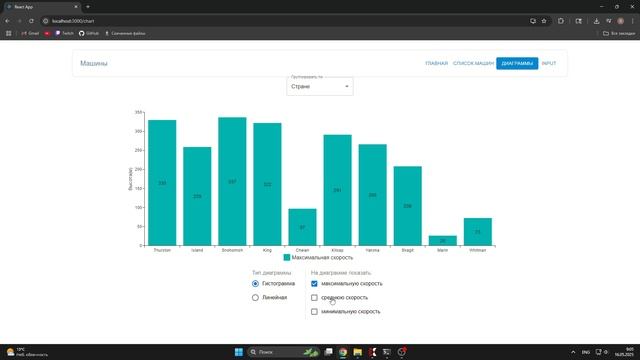
Task: Open the red YouTube bookmark icon
Action: click(47, 33)
